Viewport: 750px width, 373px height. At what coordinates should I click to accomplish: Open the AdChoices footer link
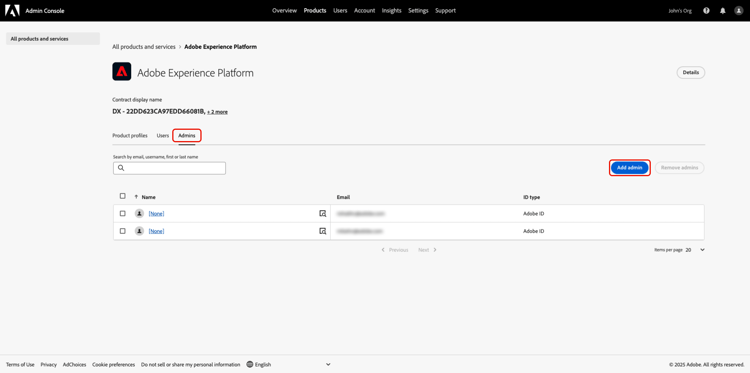coord(74,364)
